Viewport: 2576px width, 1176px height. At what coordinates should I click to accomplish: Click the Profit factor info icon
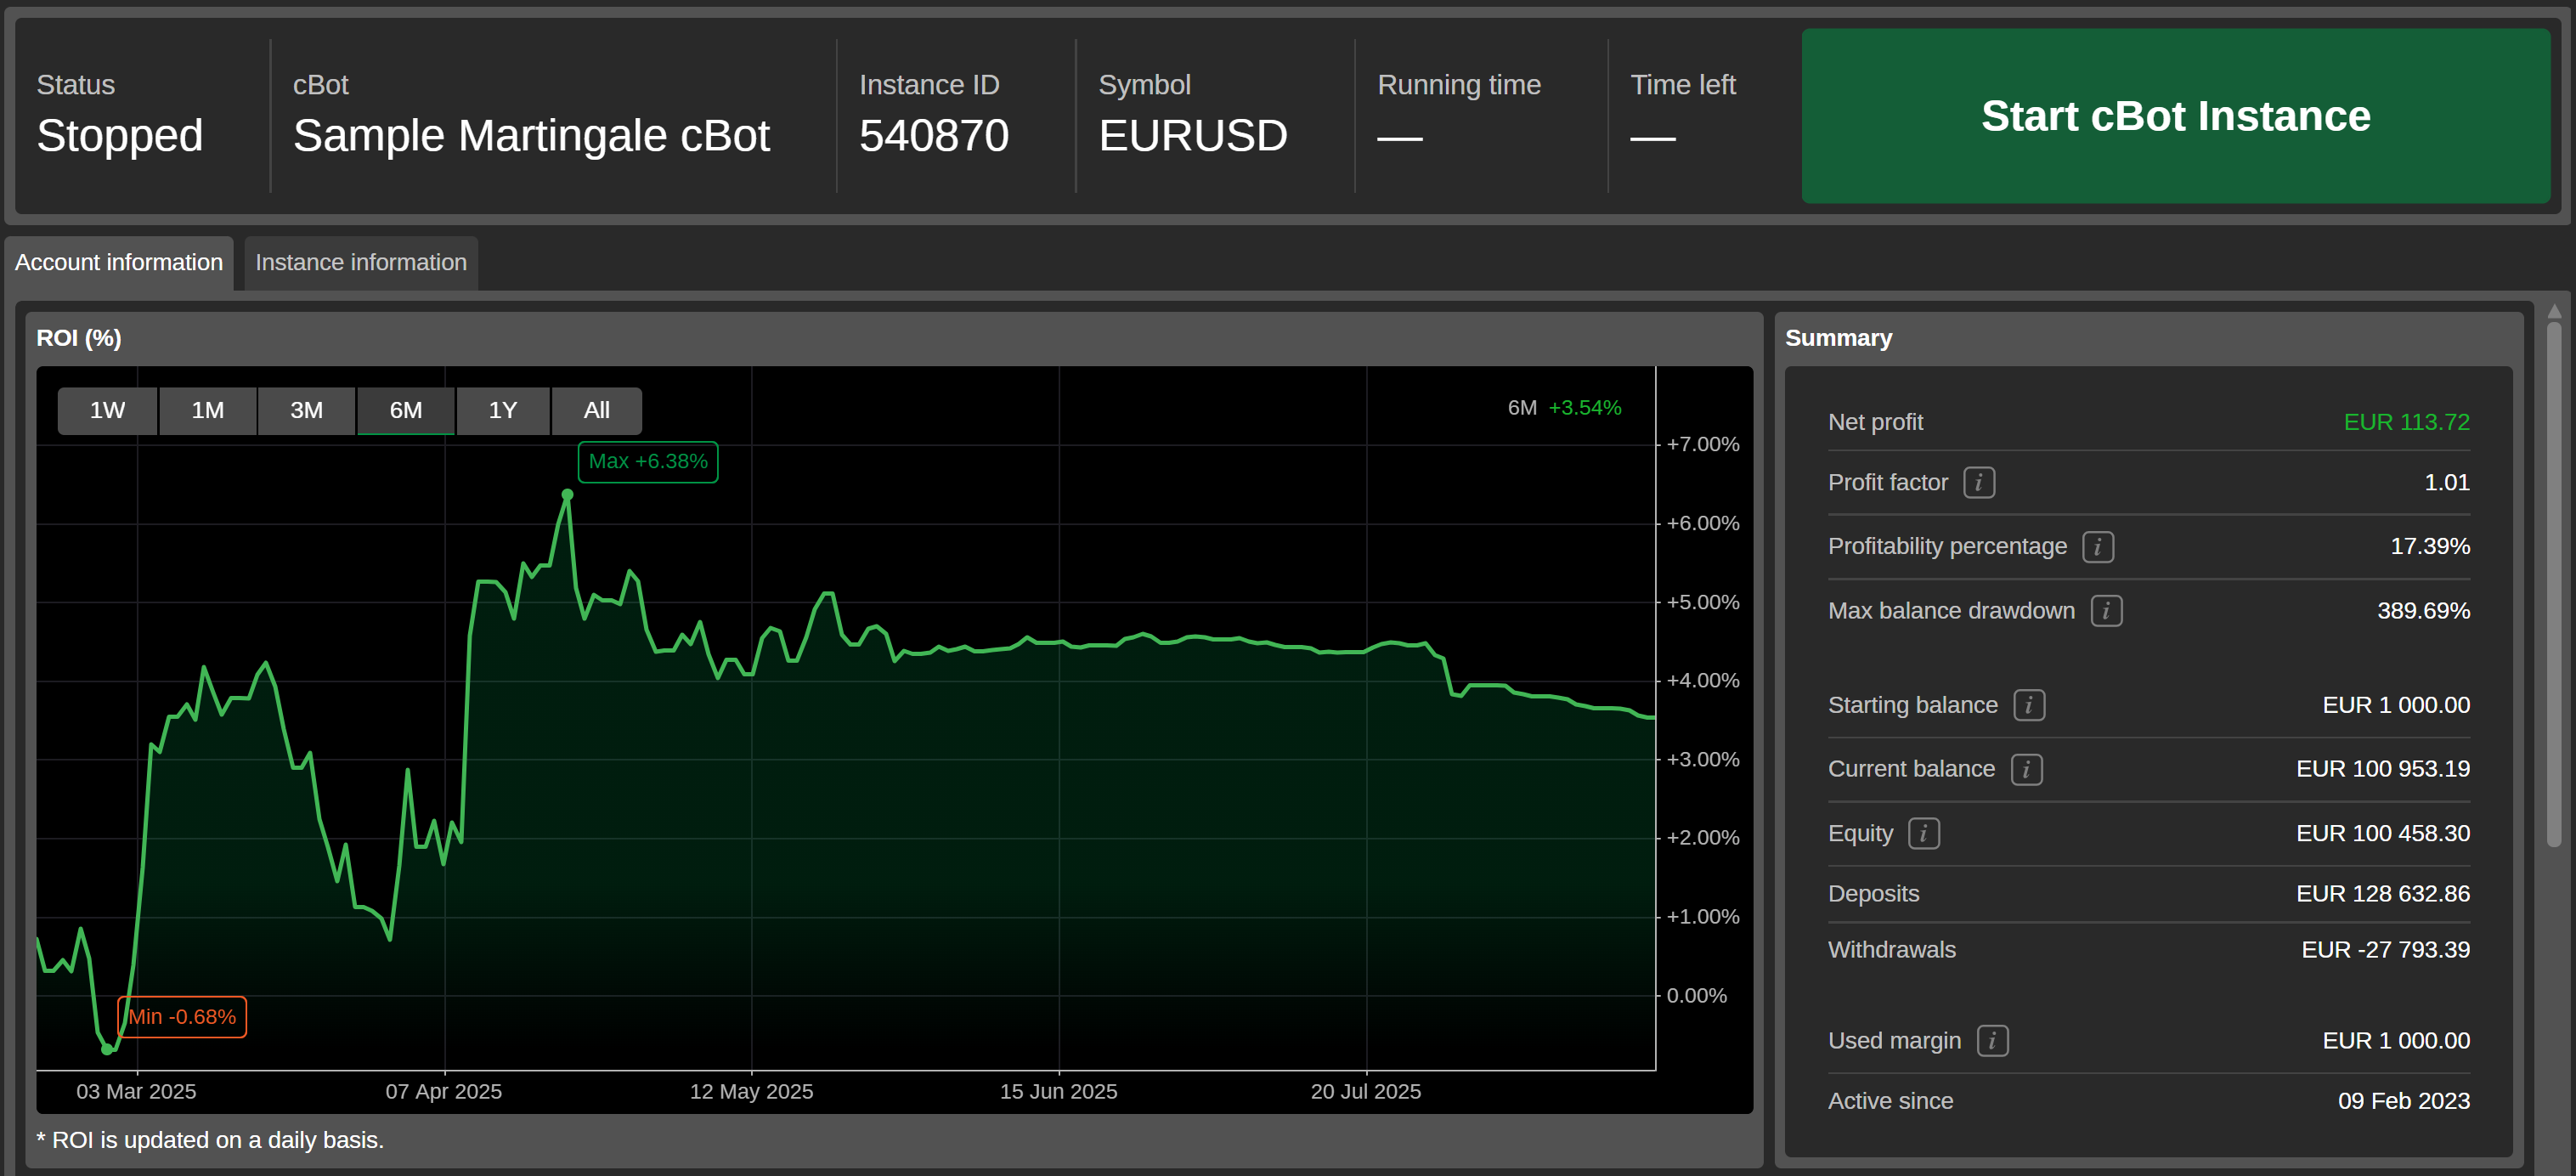(1978, 483)
